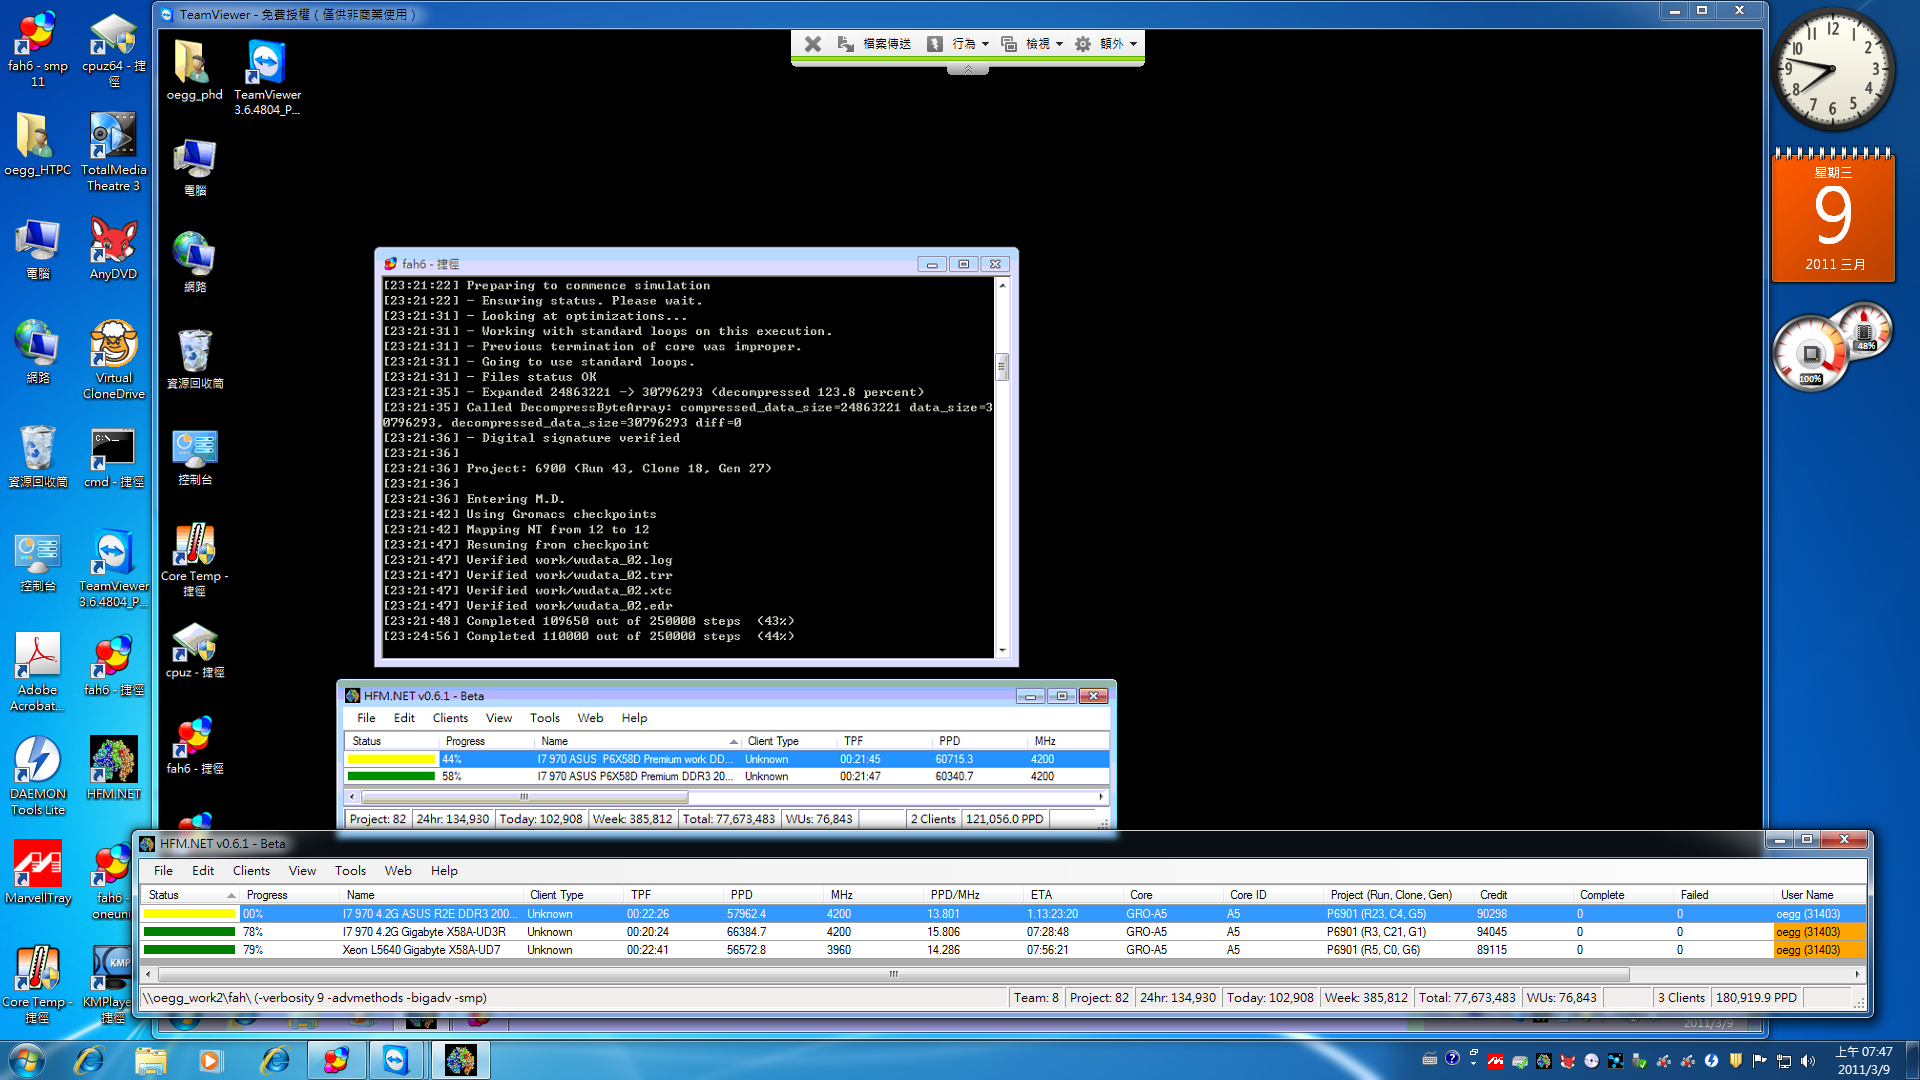Click horizontal scrollbar in smaller HFM.NET window
Screen dimensions: 1920x1080
(525, 797)
